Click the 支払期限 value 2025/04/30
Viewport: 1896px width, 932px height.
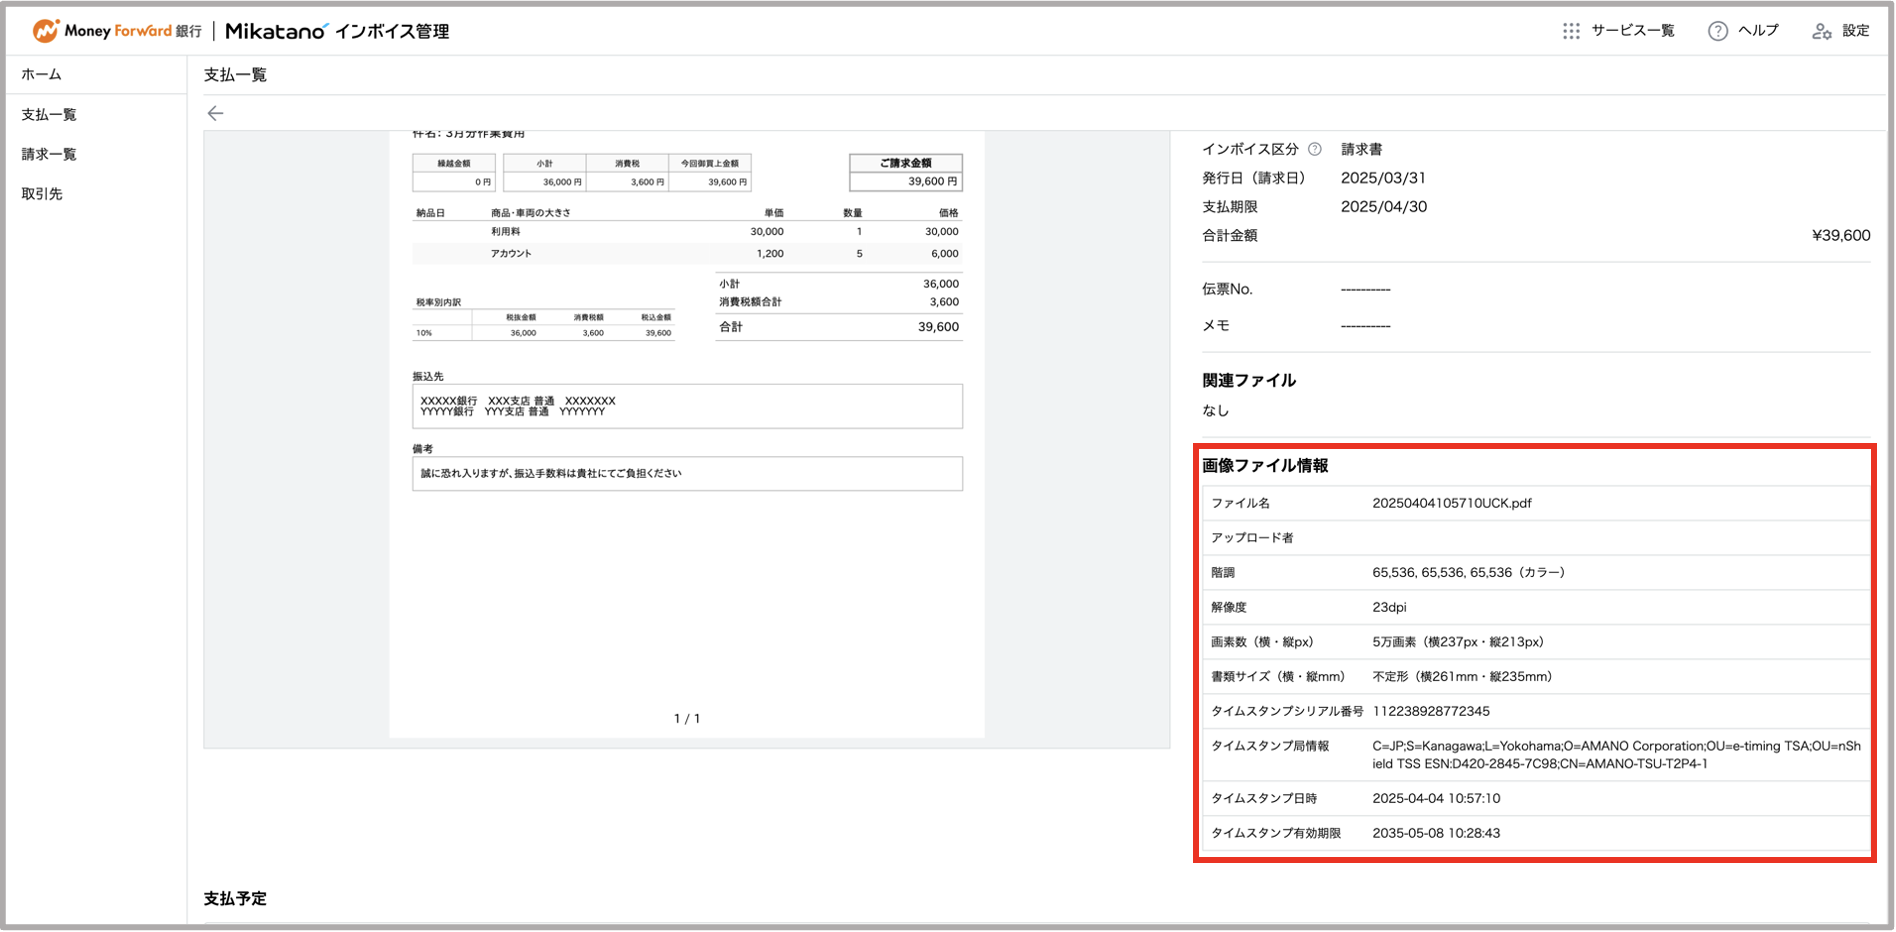1383,207
